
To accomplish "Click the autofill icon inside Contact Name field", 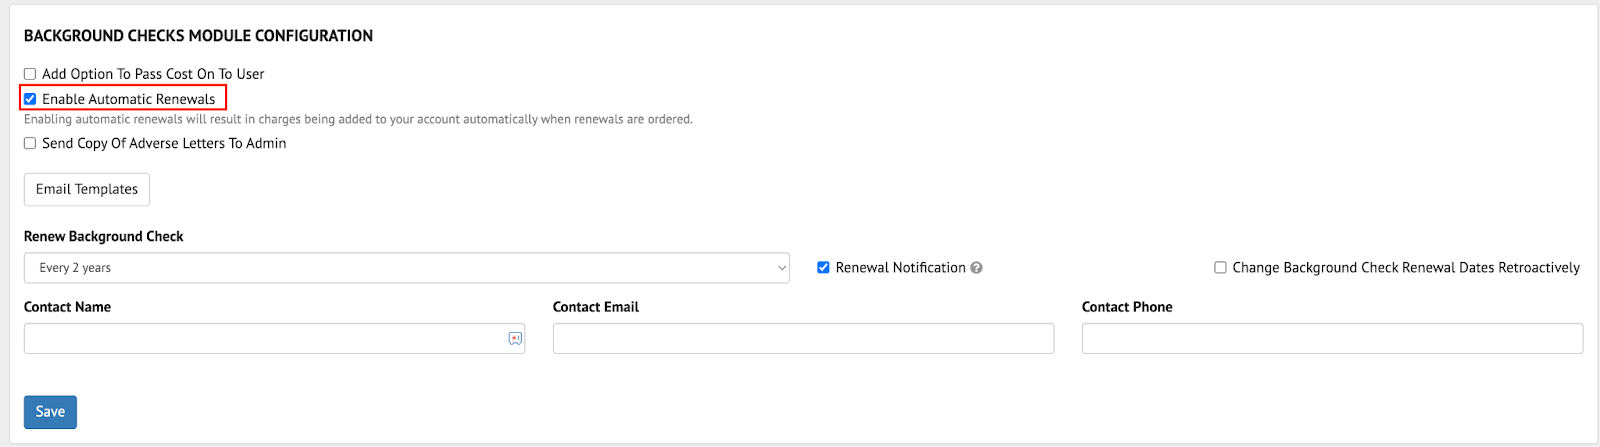I will tap(515, 339).
